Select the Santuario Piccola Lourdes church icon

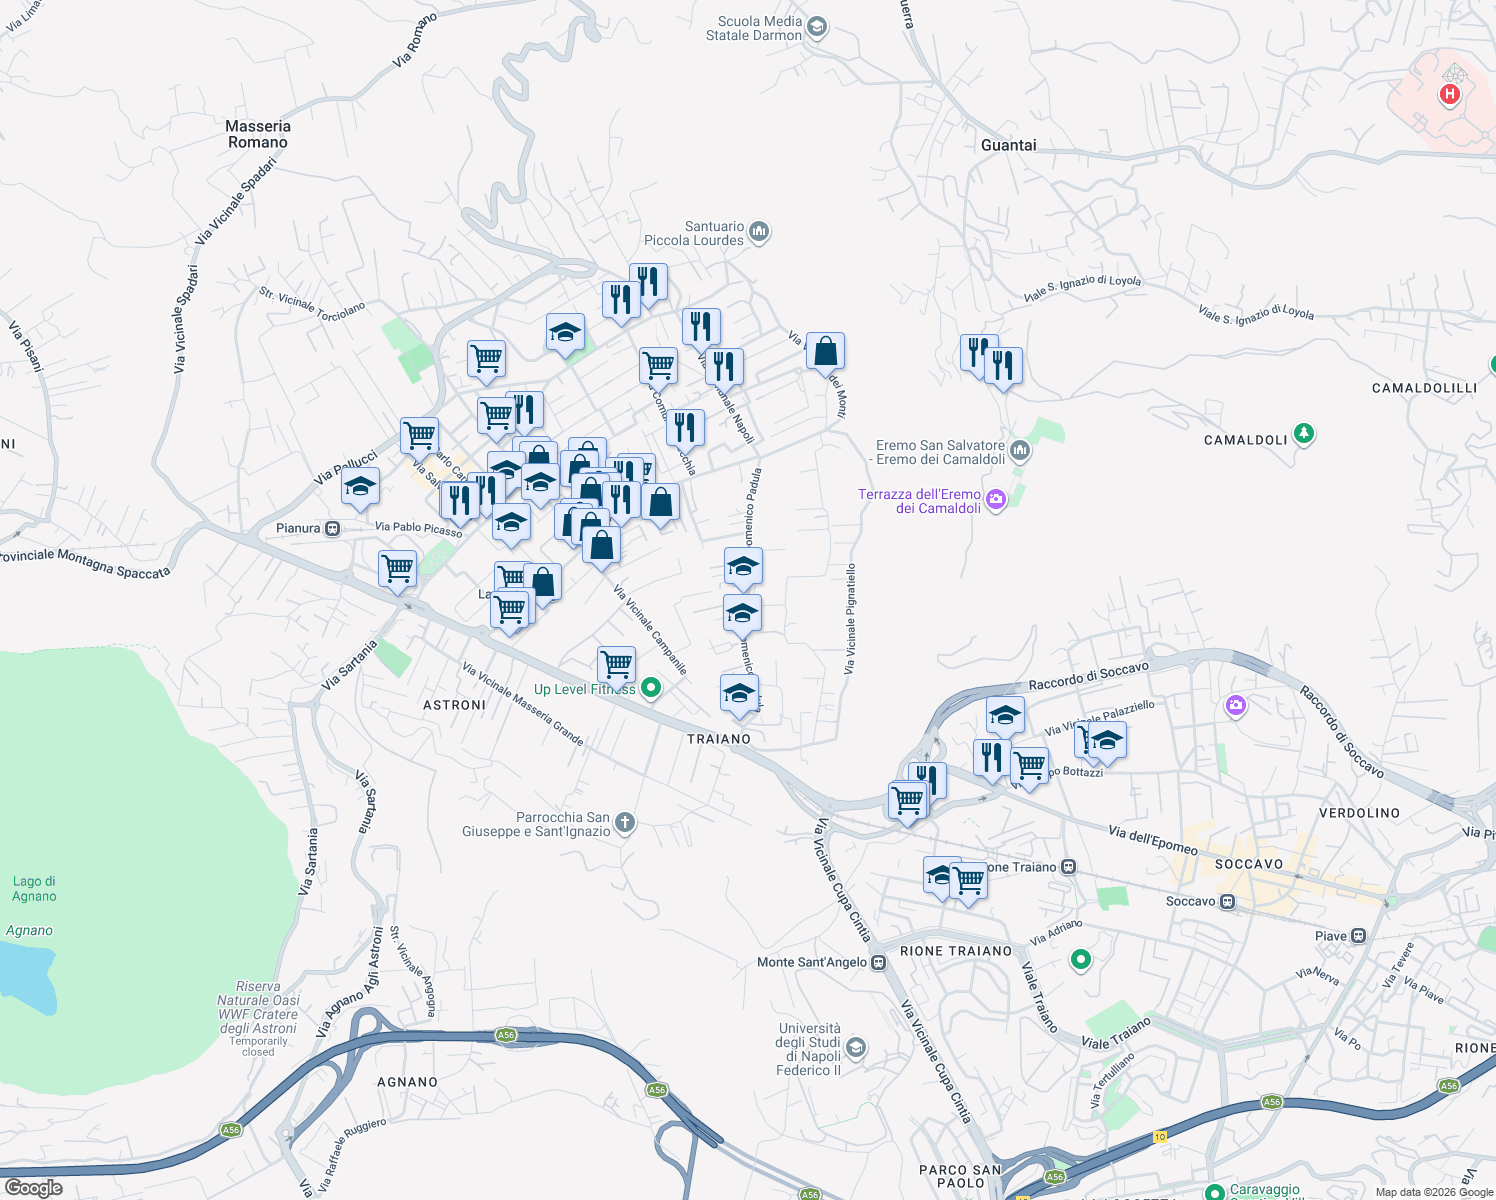point(758,231)
